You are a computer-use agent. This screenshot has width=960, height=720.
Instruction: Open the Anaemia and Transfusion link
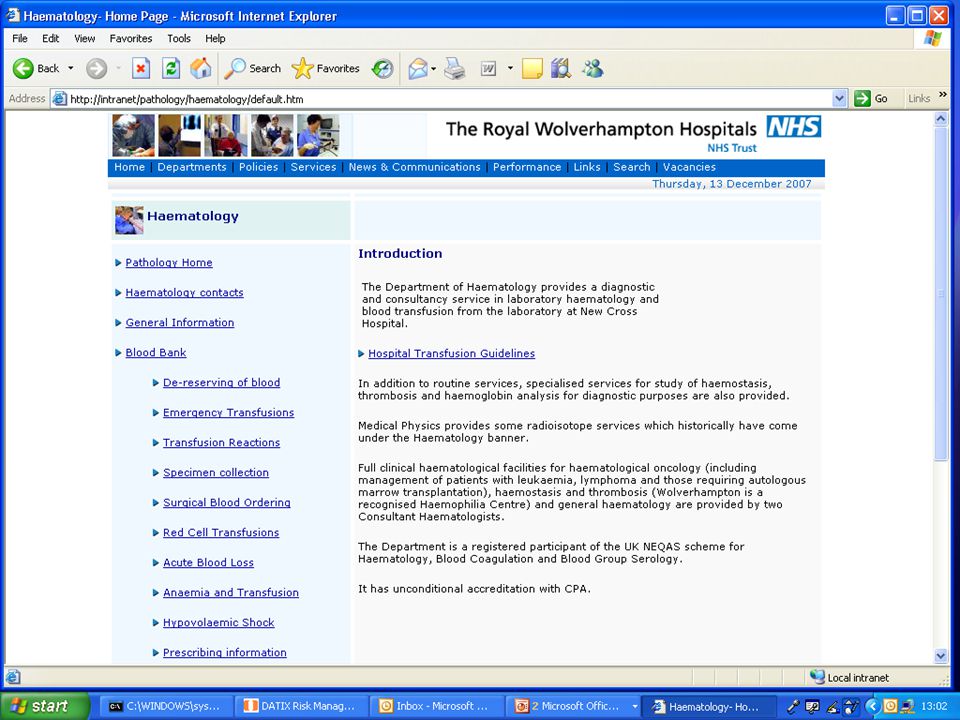tap(231, 593)
